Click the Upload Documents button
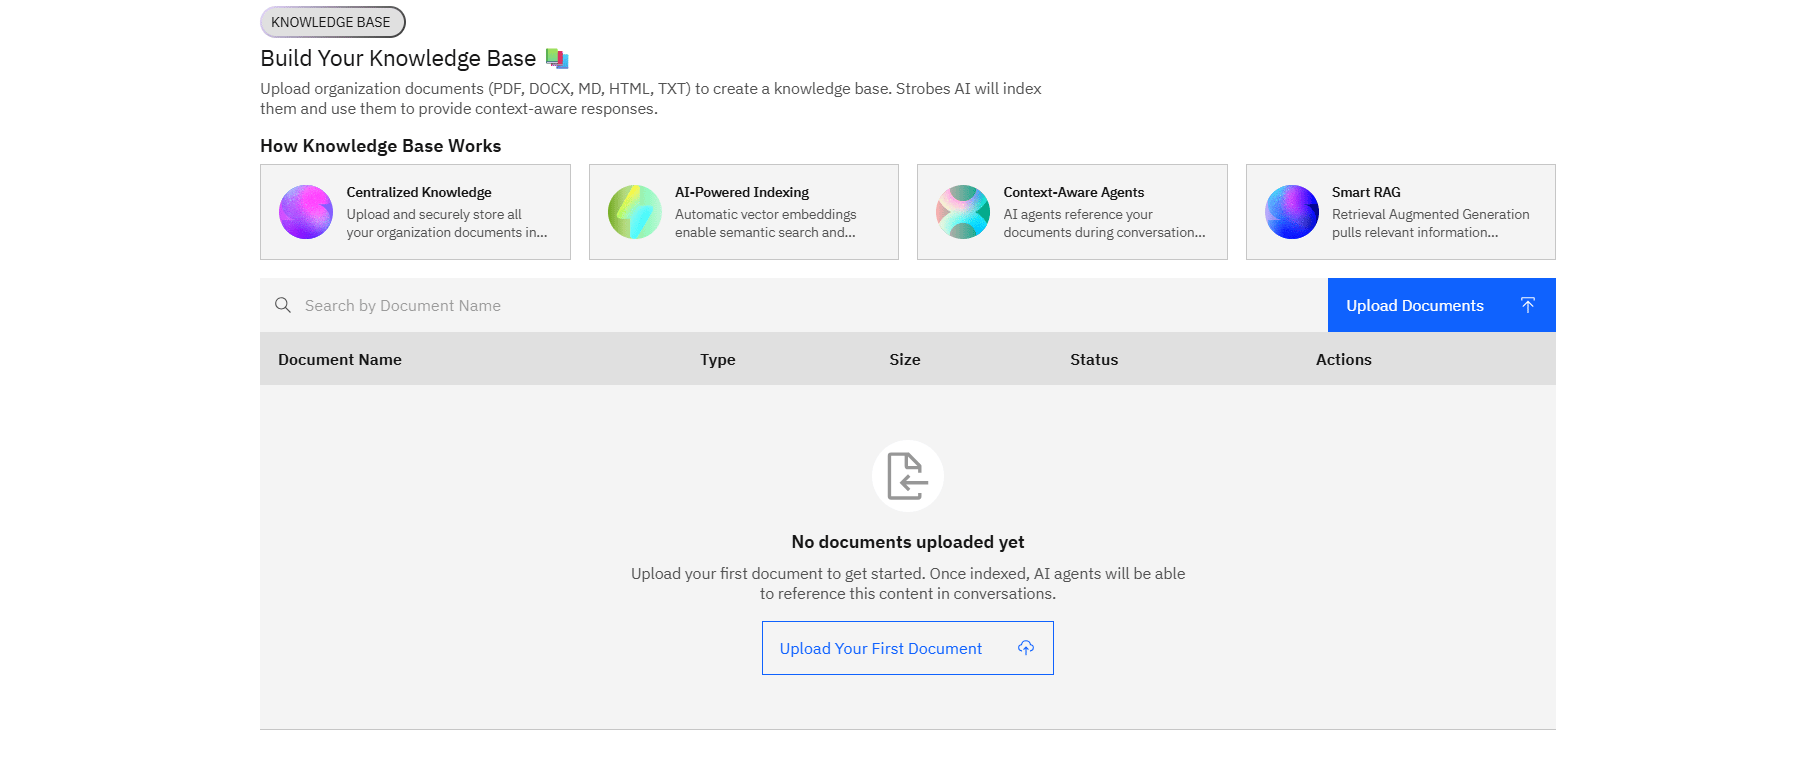This screenshot has width=1813, height=783. (x=1441, y=305)
